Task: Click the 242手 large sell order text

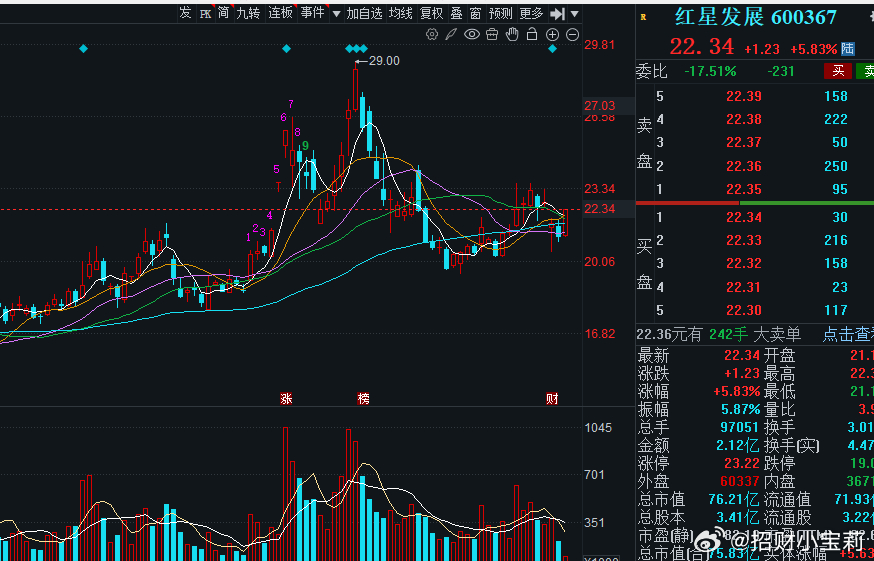Action: click(x=728, y=334)
